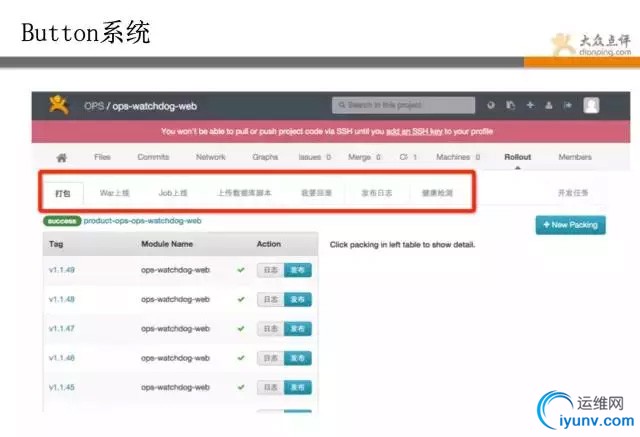Click ops-watchdog-web project title in header

click(x=155, y=106)
